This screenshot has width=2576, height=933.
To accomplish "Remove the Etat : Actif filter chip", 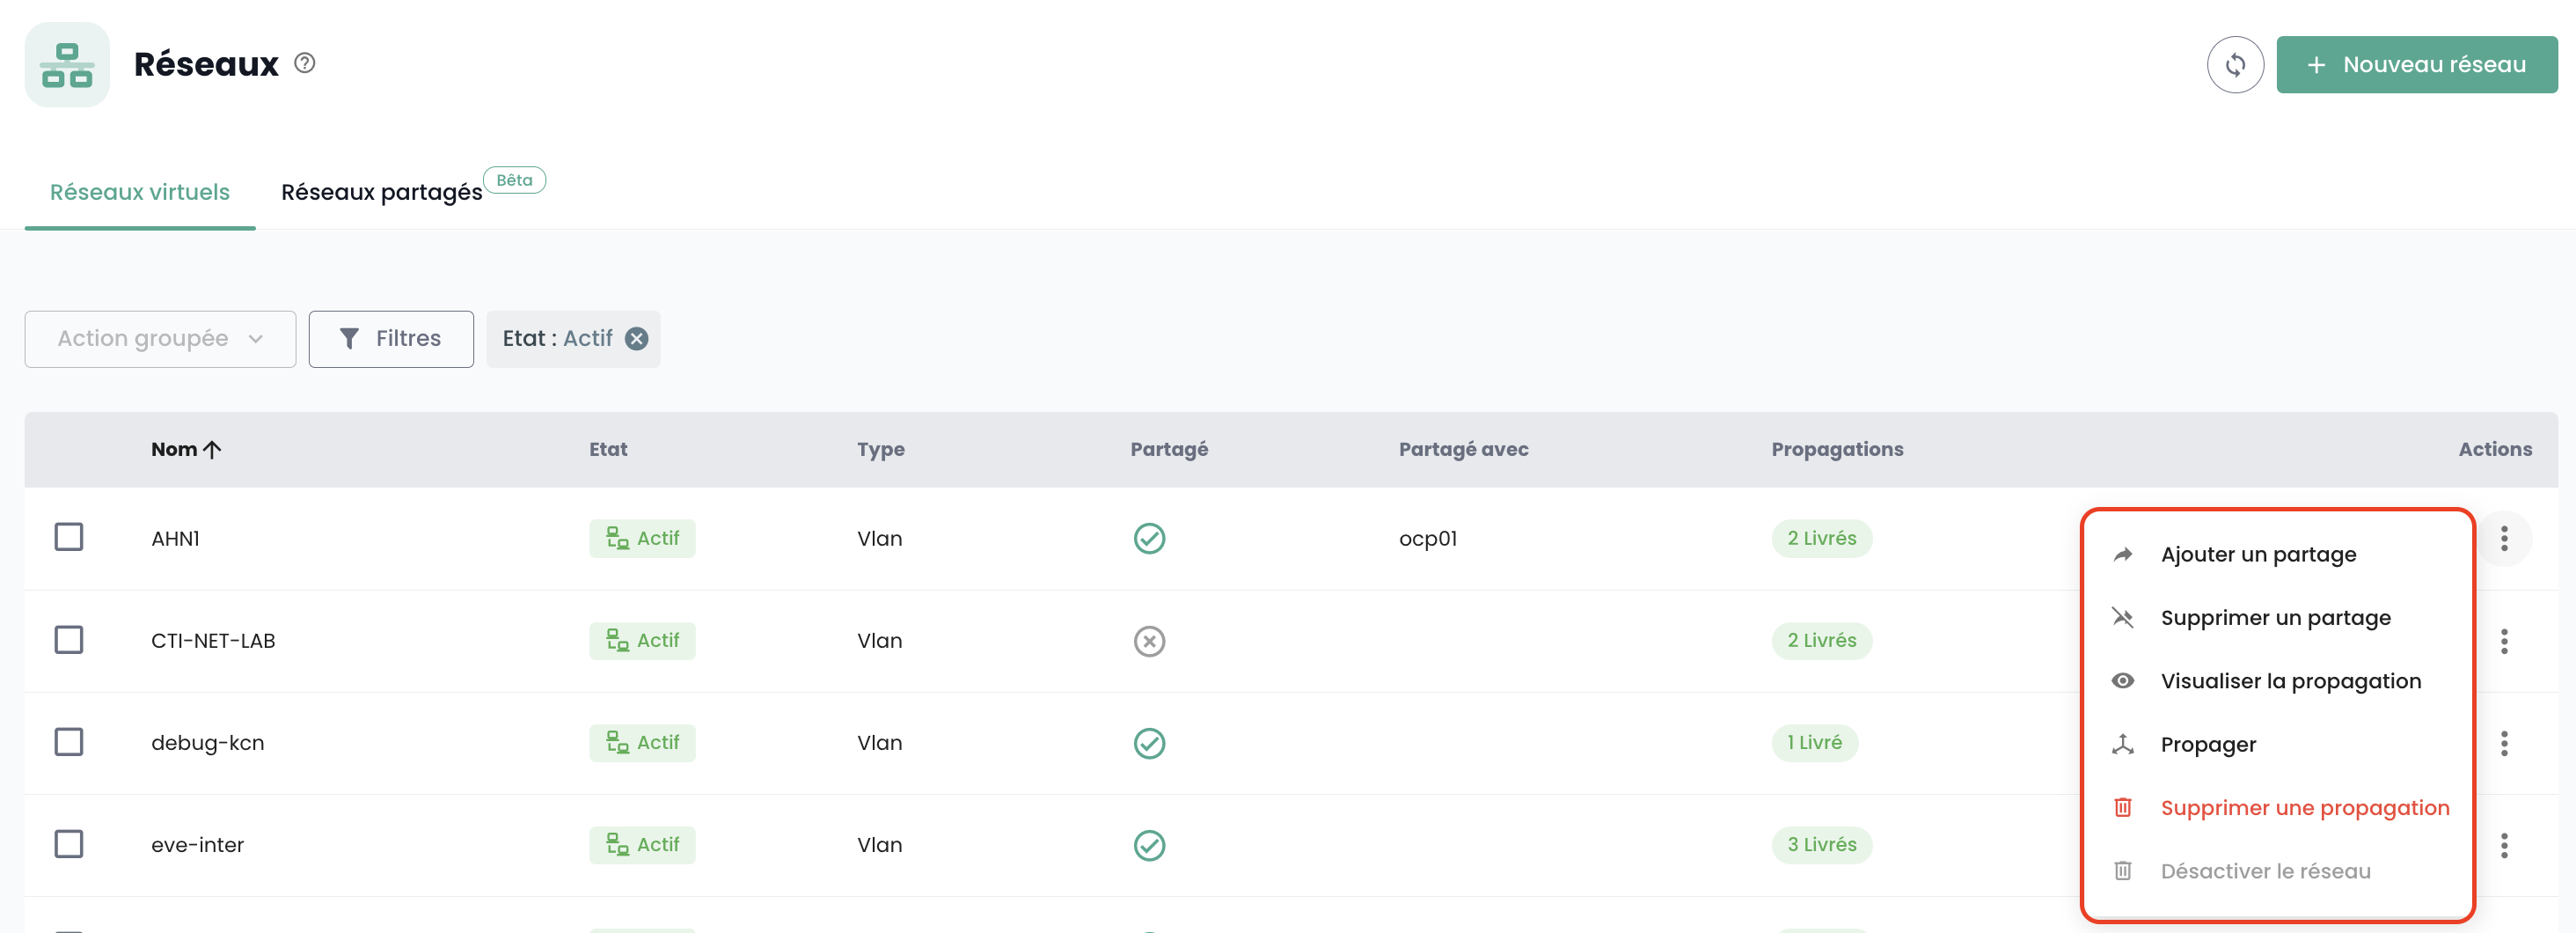I will coord(636,339).
